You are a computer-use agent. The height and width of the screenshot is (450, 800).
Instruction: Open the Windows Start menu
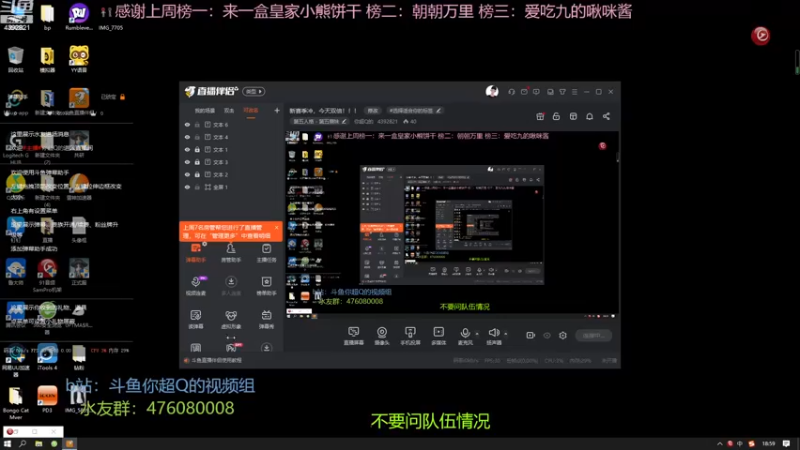(x=7, y=444)
